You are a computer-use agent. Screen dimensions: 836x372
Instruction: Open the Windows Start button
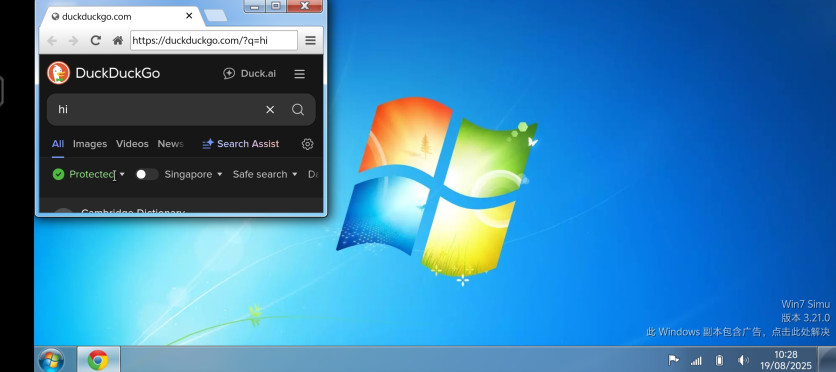pyautogui.click(x=52, y=360)
